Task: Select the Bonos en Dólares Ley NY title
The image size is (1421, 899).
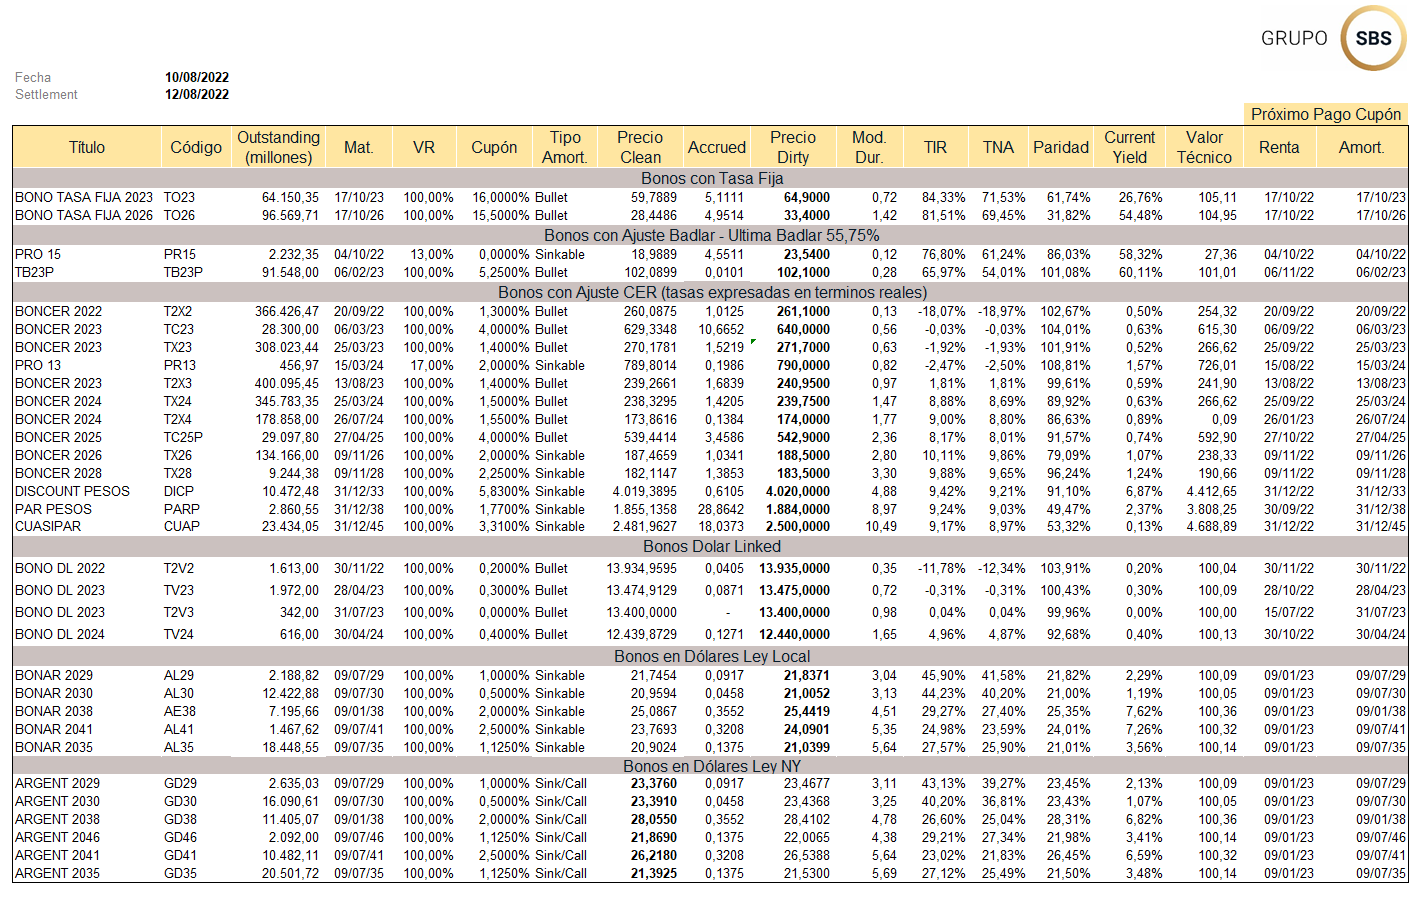Action: click(712, 766)
